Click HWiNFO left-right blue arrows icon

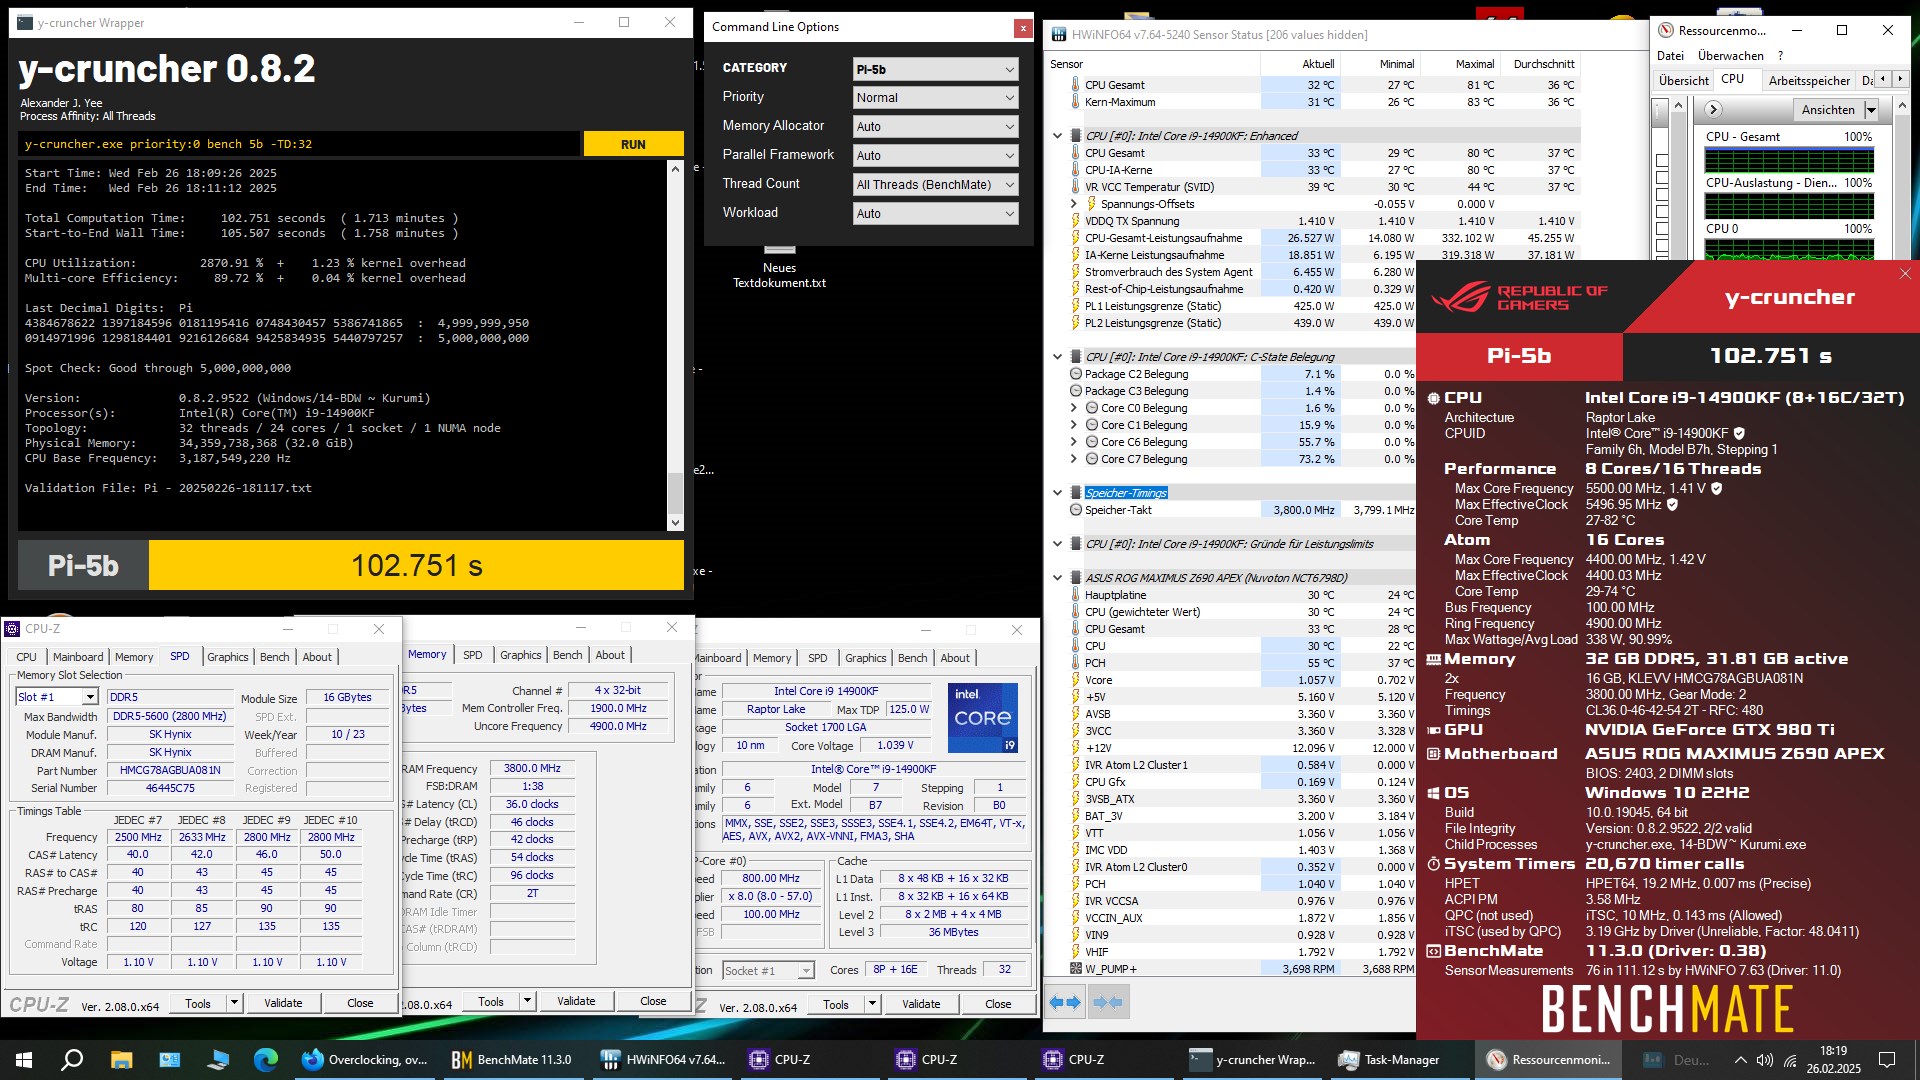click(1064, 1002)
